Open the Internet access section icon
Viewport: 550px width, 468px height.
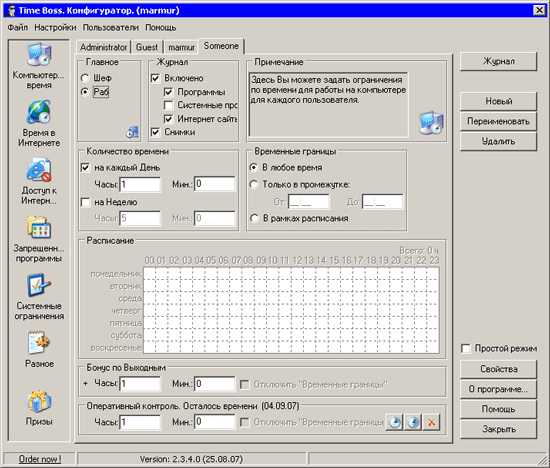(39, 170)
